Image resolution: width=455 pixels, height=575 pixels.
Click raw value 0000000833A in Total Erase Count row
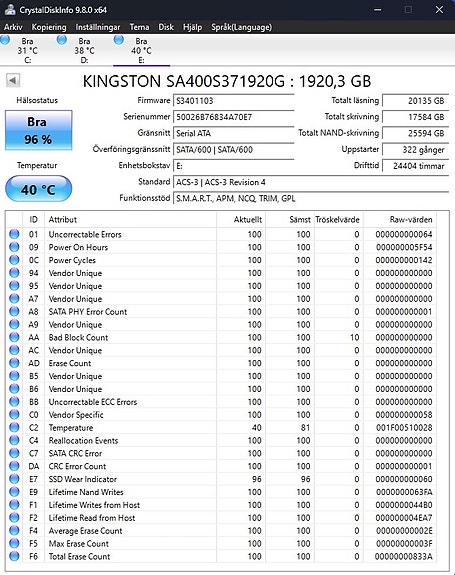pyautogui.click(x=403, y=556)
